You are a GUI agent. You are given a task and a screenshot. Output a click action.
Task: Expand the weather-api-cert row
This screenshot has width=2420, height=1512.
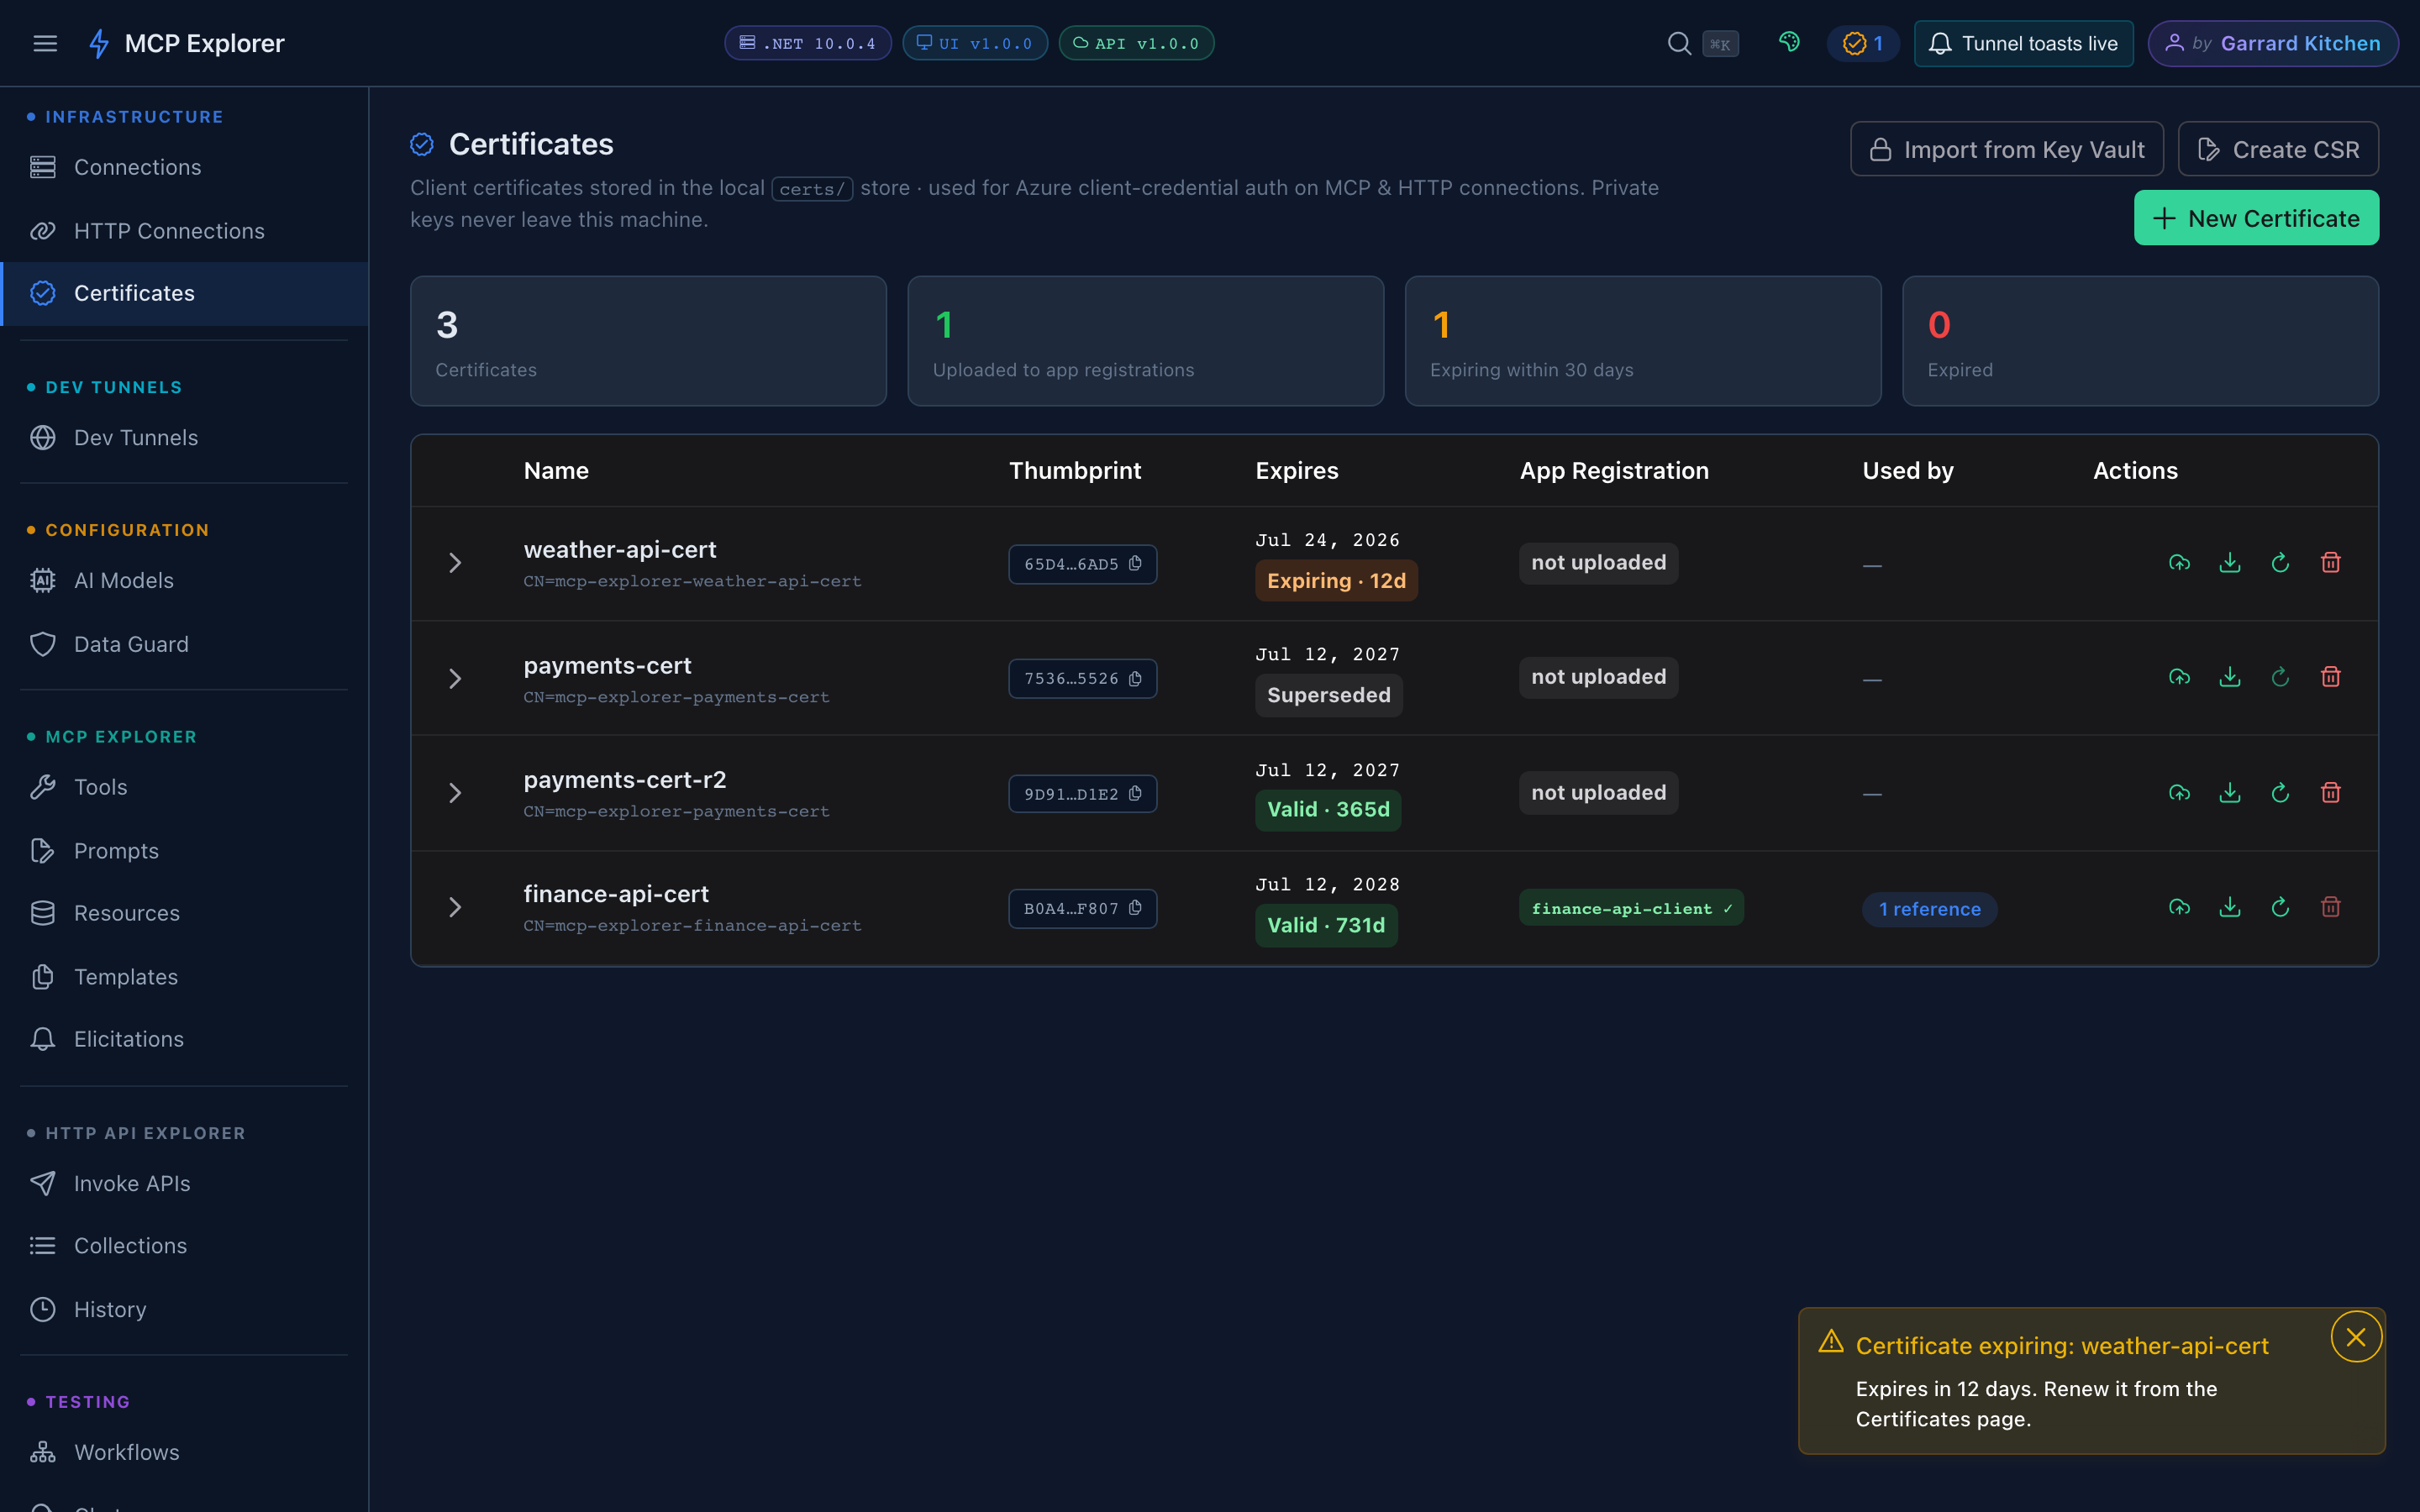(455, 563)
